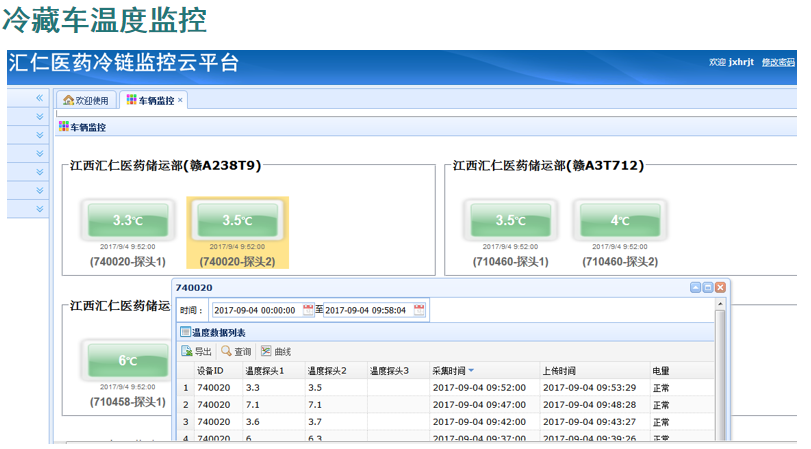This screenshot has height=449, width=811.
Task: Sort by 采集时间 column header arrow
Action: click(471, 371)
